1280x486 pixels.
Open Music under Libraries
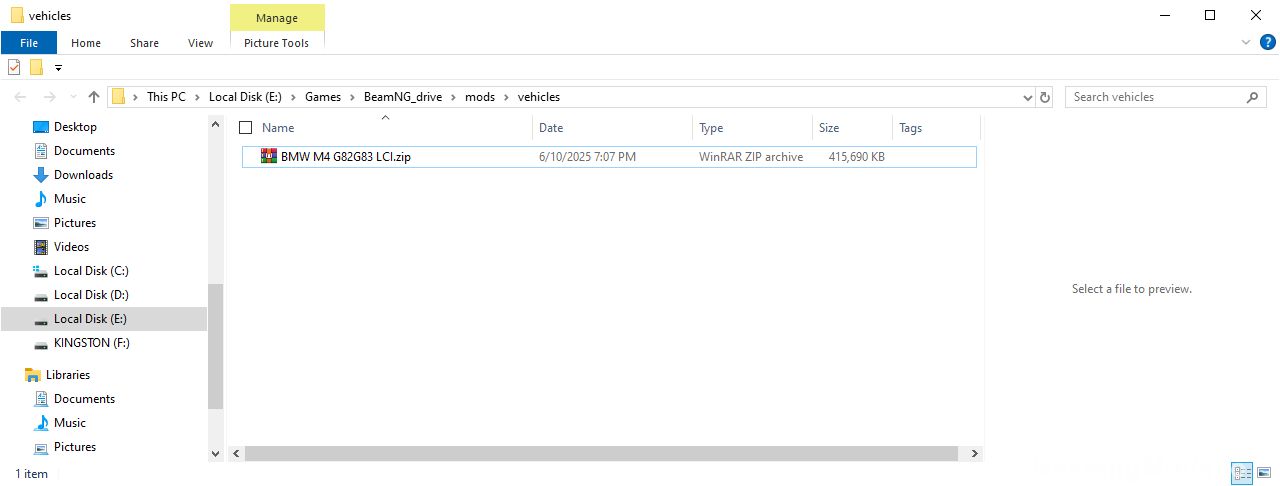[70, 423]
